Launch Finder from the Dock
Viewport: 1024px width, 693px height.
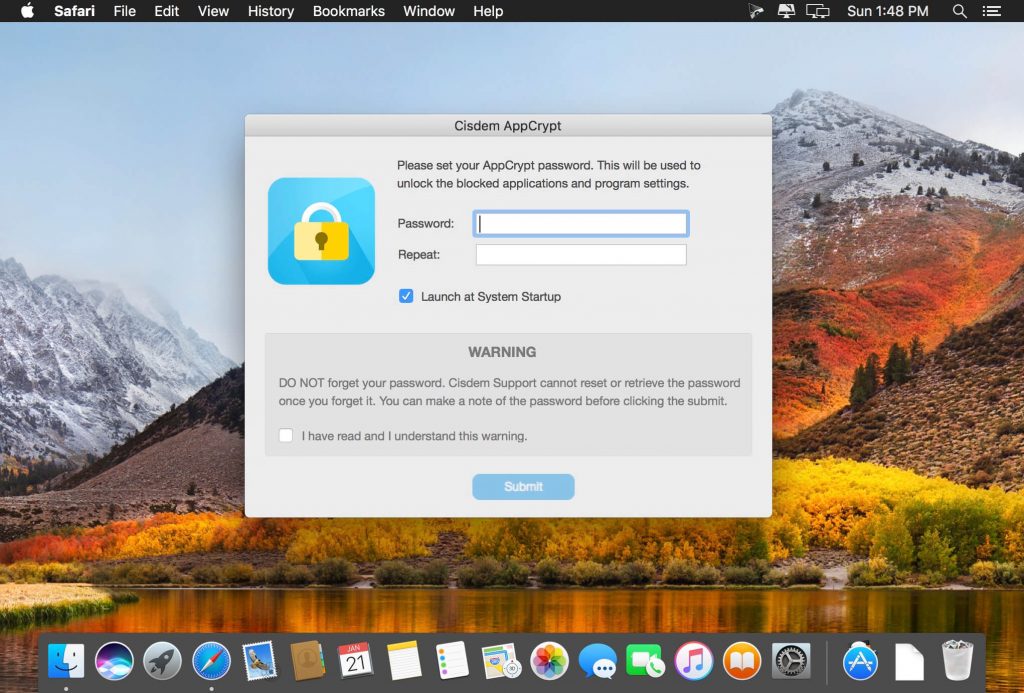pos(65,660)
